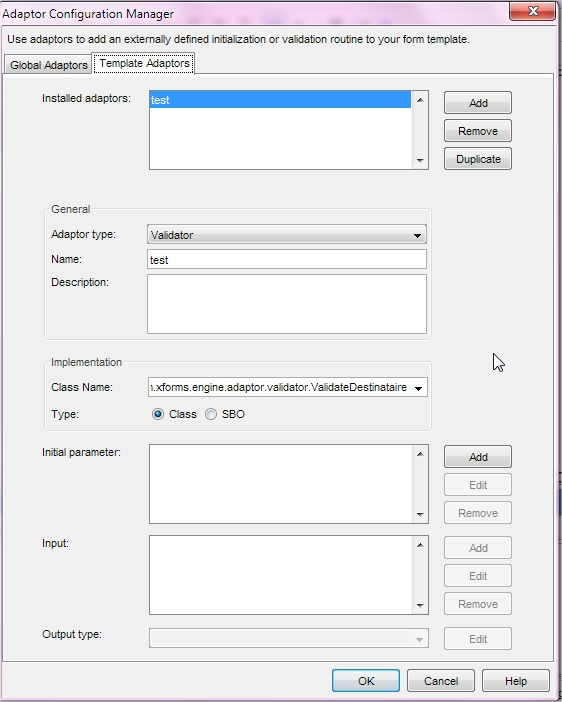Image resolution: width=562 pixels, height=702 pixels.
Task: Click Add next to Input list
Action: coord(478,548)
